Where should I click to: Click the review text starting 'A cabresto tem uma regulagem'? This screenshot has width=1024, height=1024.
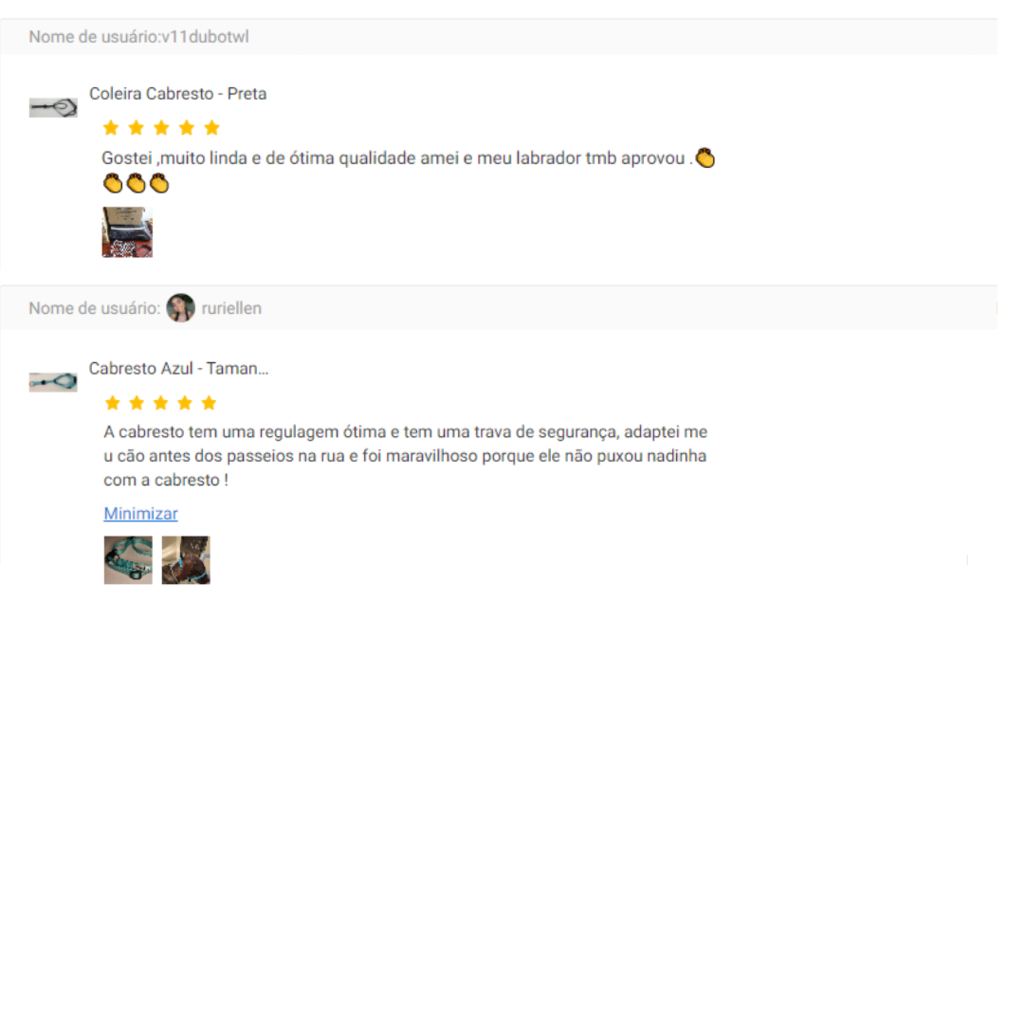point(405,456)
